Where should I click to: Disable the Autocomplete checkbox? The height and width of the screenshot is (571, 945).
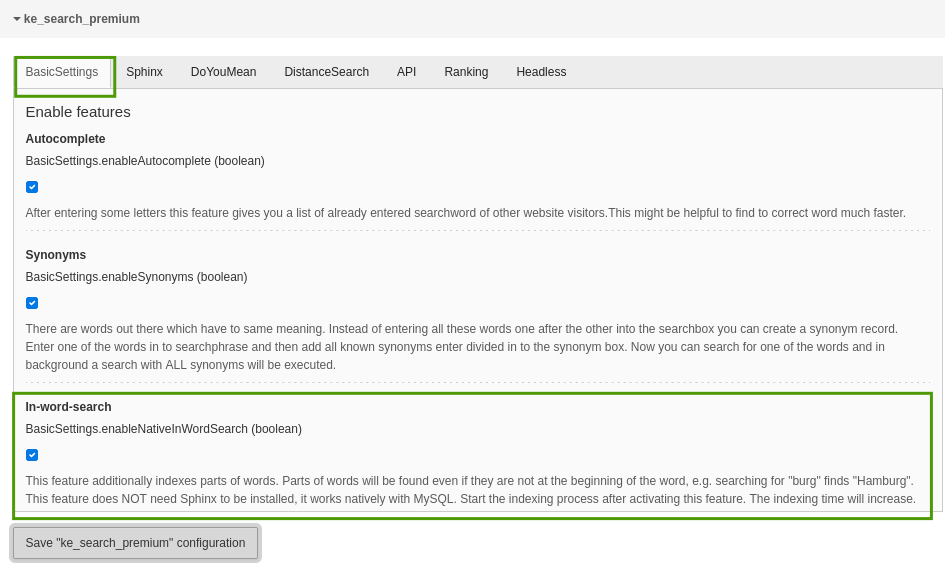point(32,187)
